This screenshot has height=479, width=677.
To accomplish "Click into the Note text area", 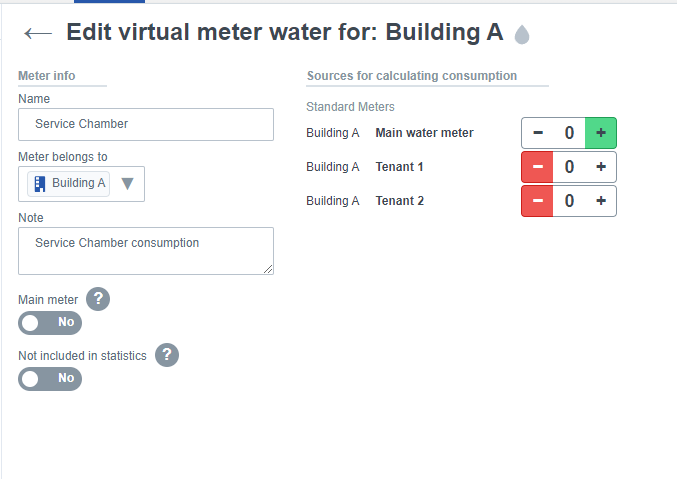I will [146, 250].
